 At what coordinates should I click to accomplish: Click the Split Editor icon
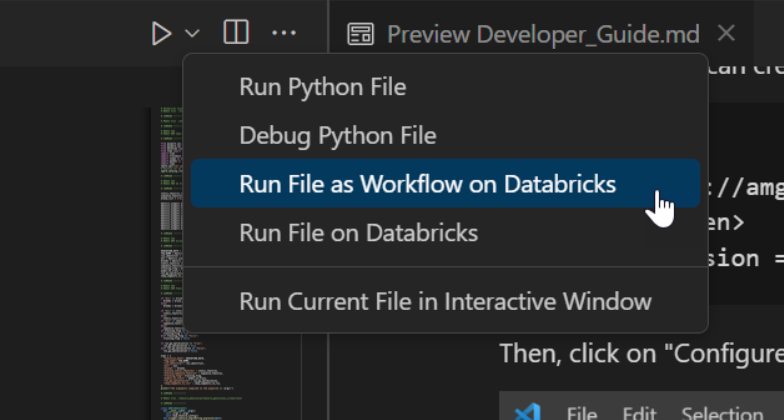(x=236, y=33)
